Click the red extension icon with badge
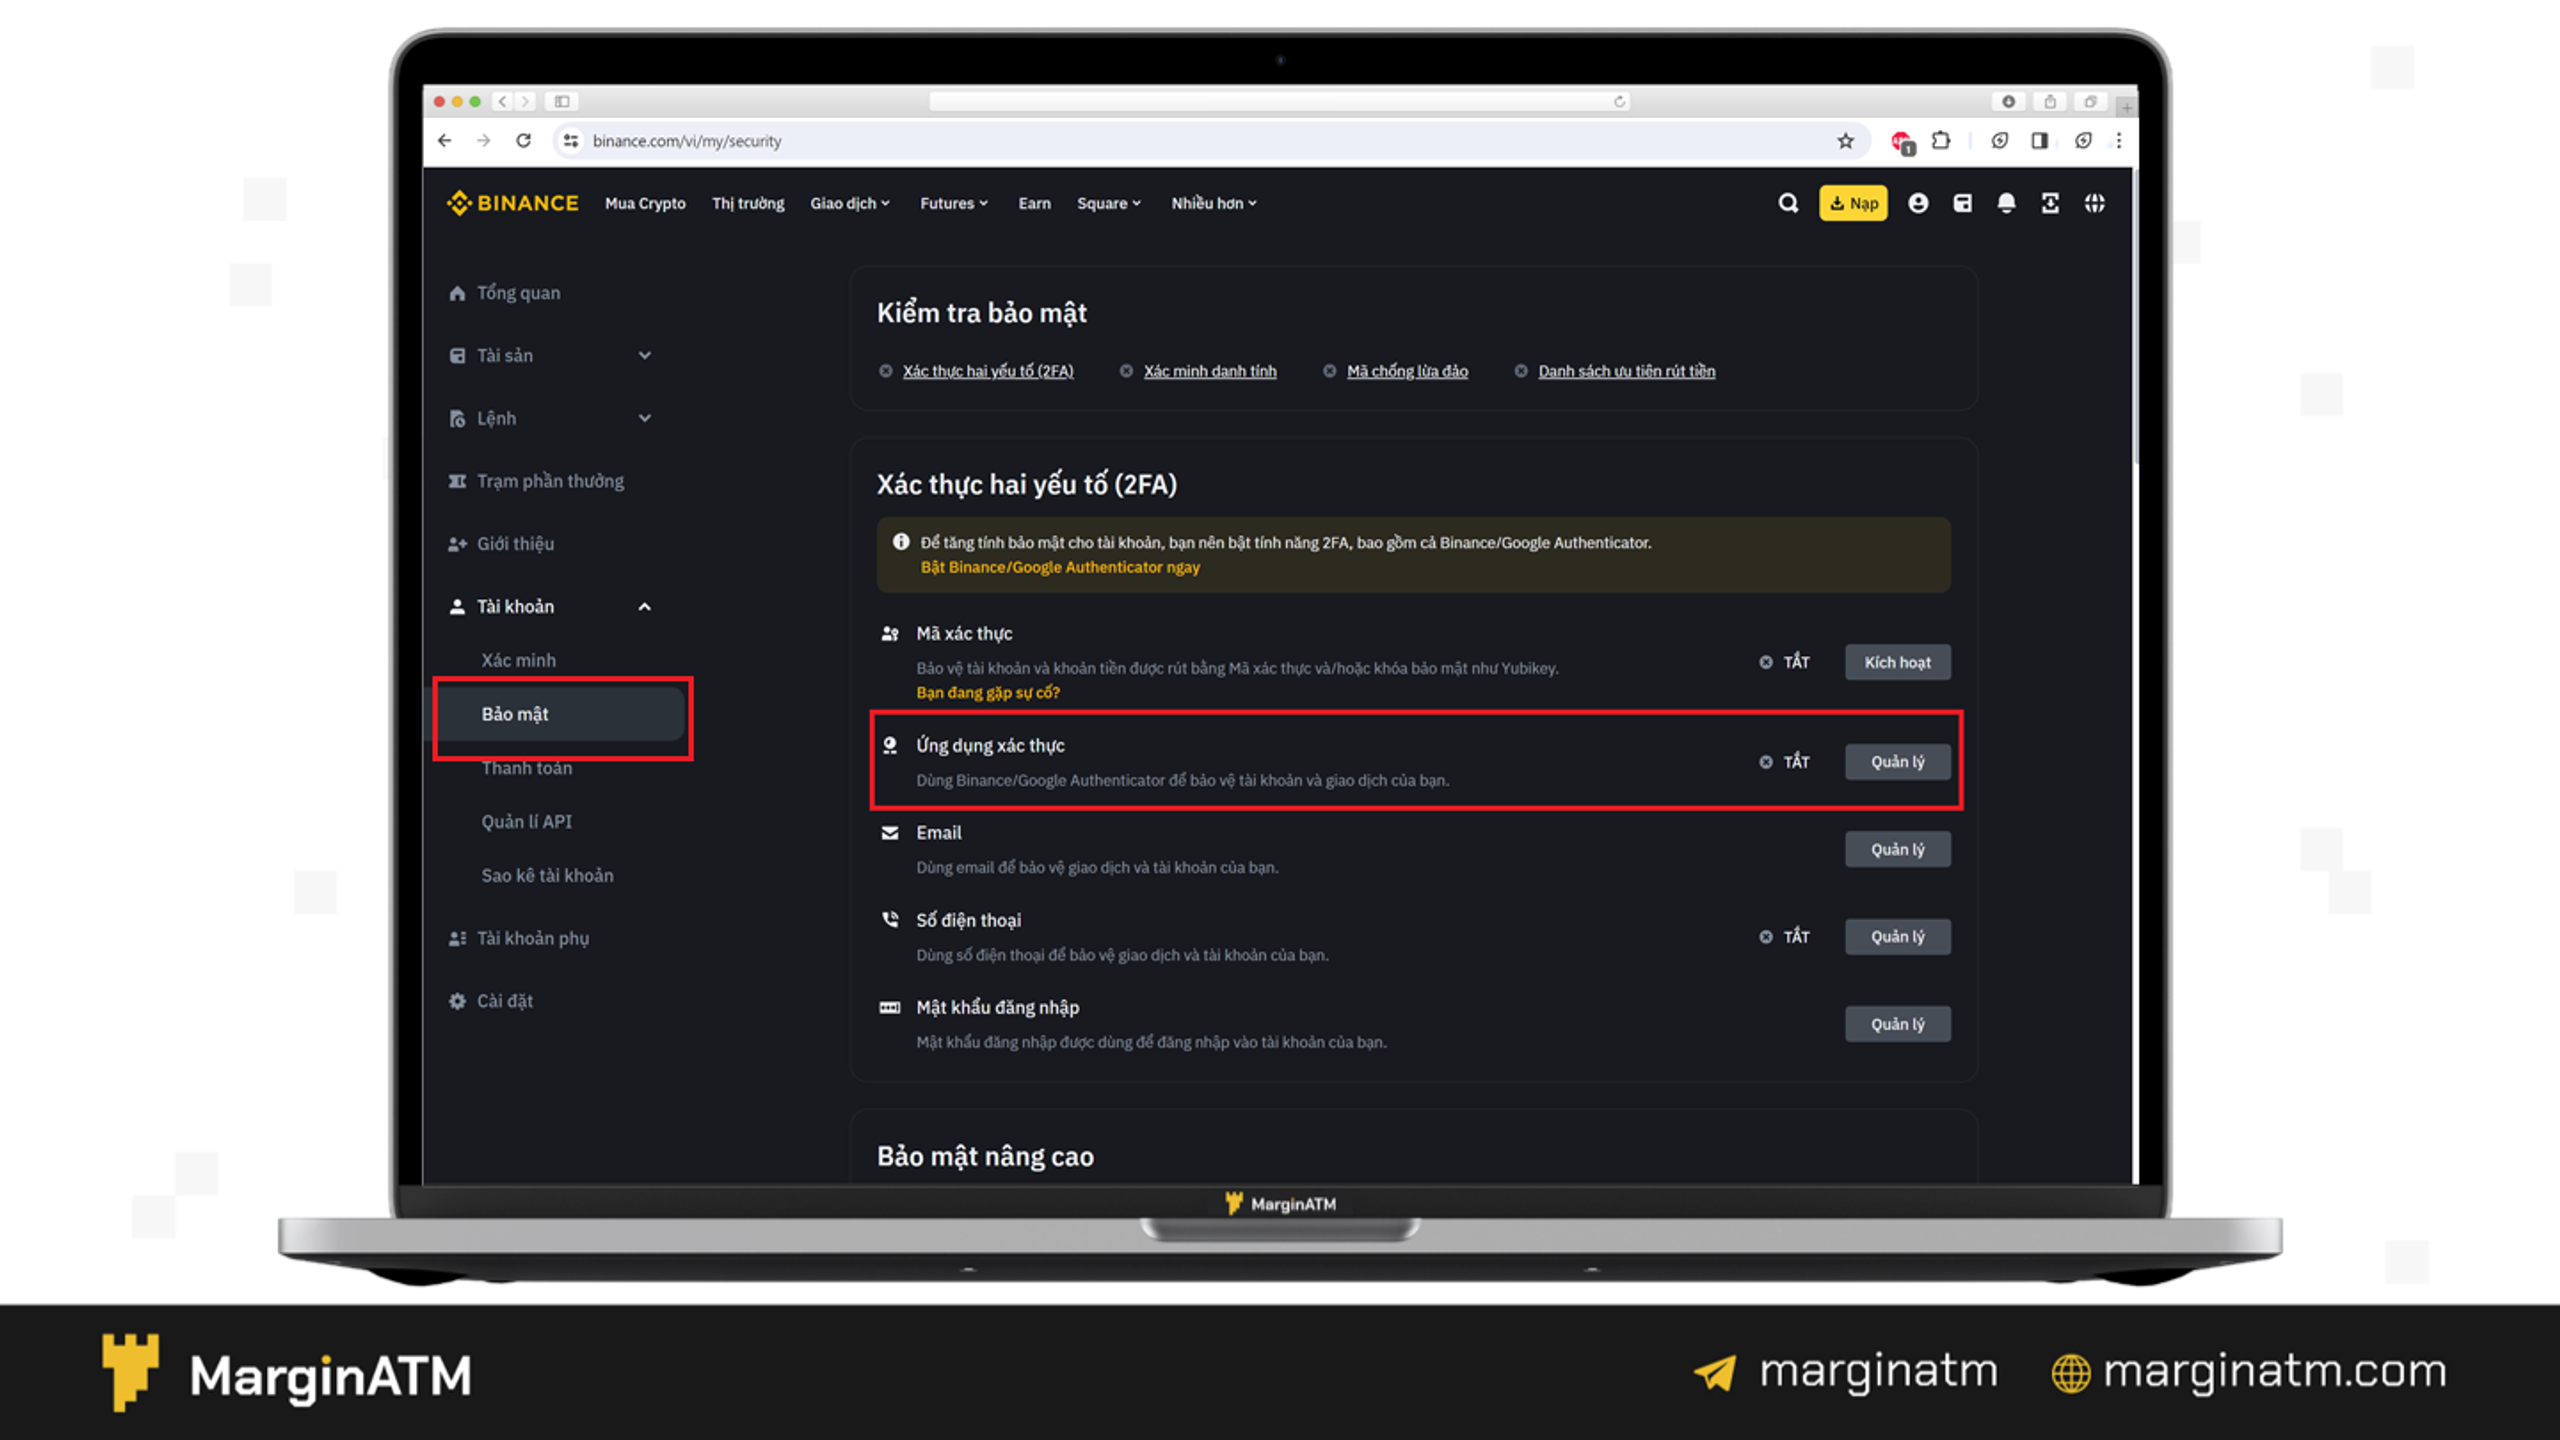Screen dimensions: 2560x1440 1902,143
